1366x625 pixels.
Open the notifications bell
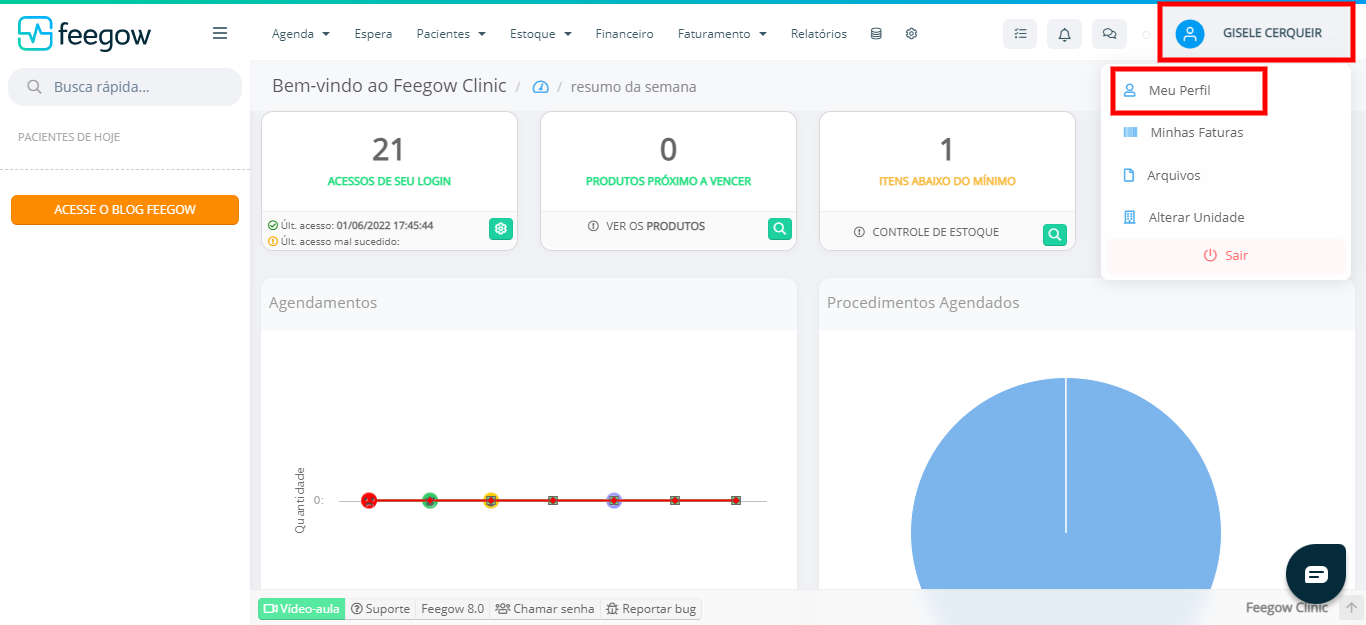1064,34
